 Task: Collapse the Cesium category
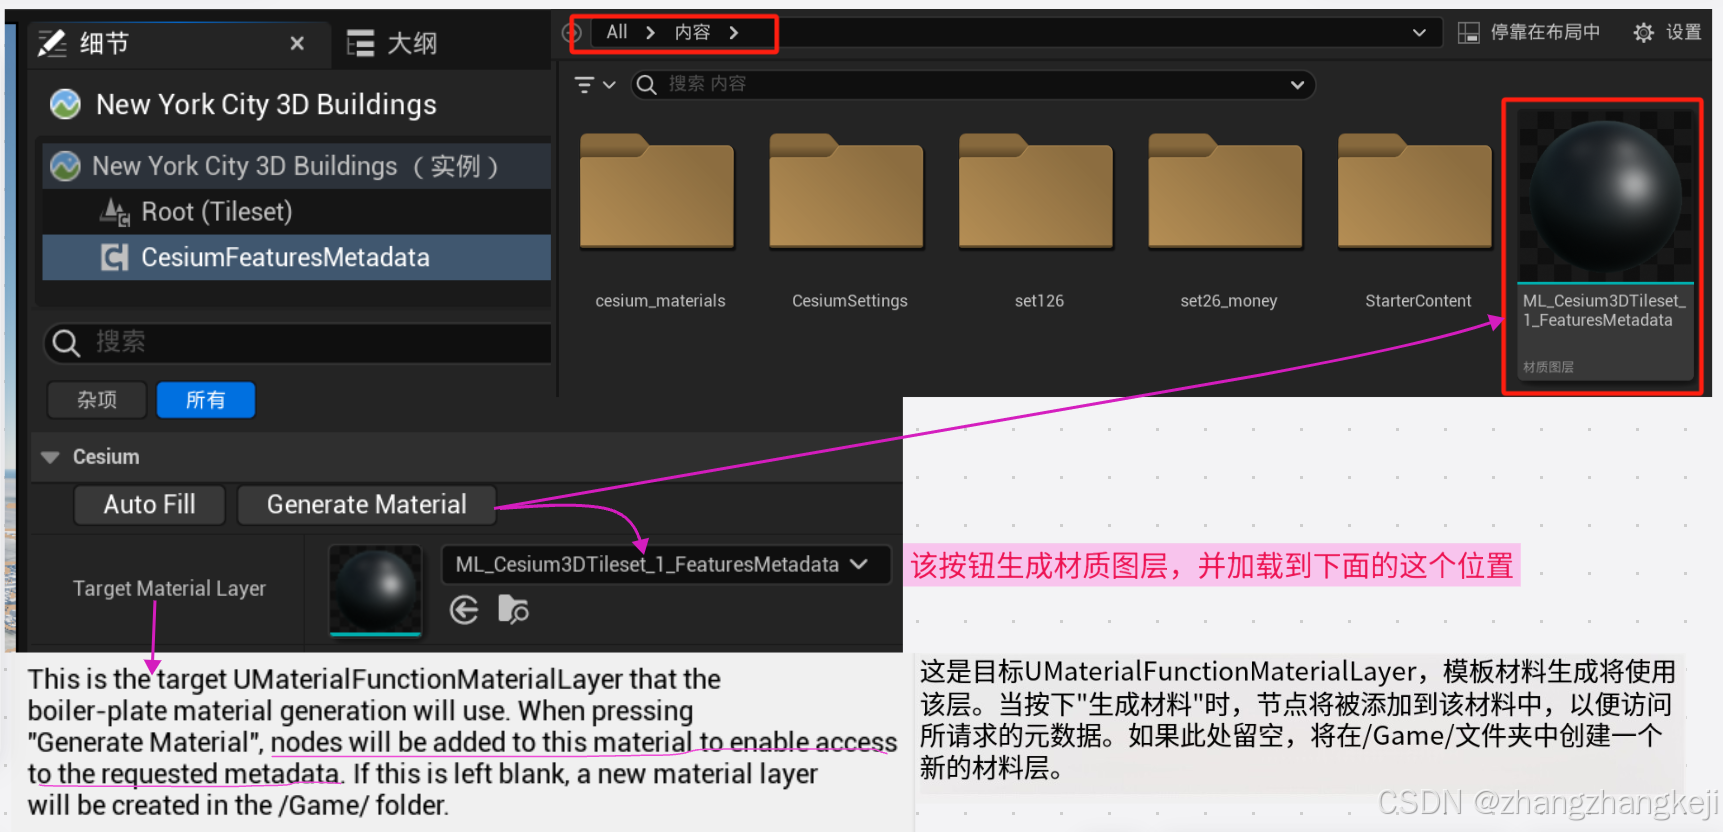click(50, 457)
